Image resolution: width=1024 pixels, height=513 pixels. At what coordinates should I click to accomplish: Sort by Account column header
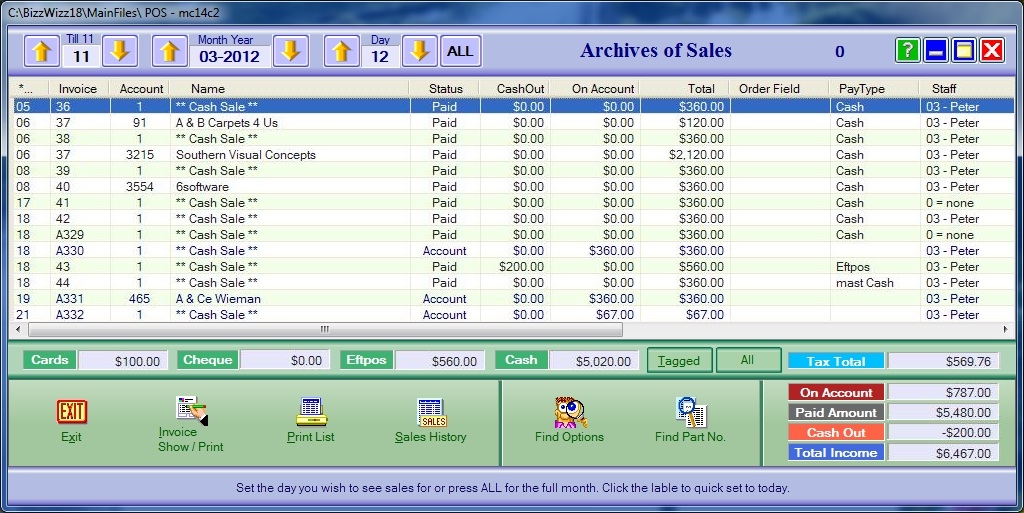[x=141, y=89]
